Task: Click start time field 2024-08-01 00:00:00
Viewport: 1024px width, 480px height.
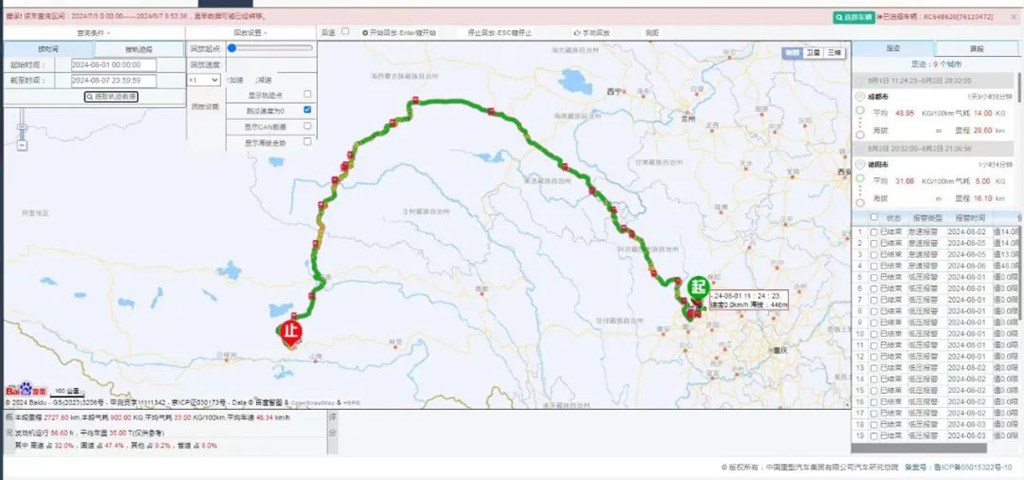Action: pos(114,65)
